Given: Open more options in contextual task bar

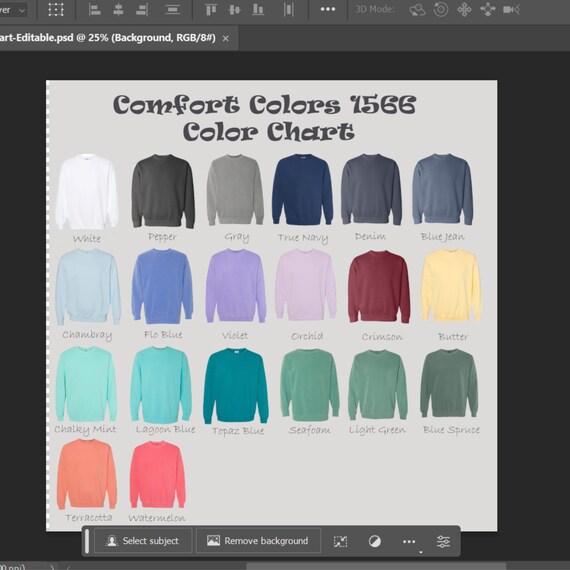Looking at the screenshot, I should click(409, 542).
